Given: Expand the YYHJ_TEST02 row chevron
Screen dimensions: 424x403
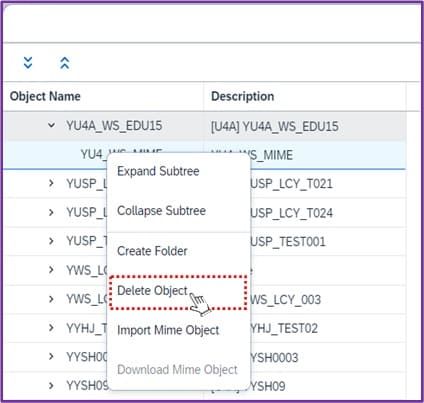Looking at the screenshot, I should point(51,327).
